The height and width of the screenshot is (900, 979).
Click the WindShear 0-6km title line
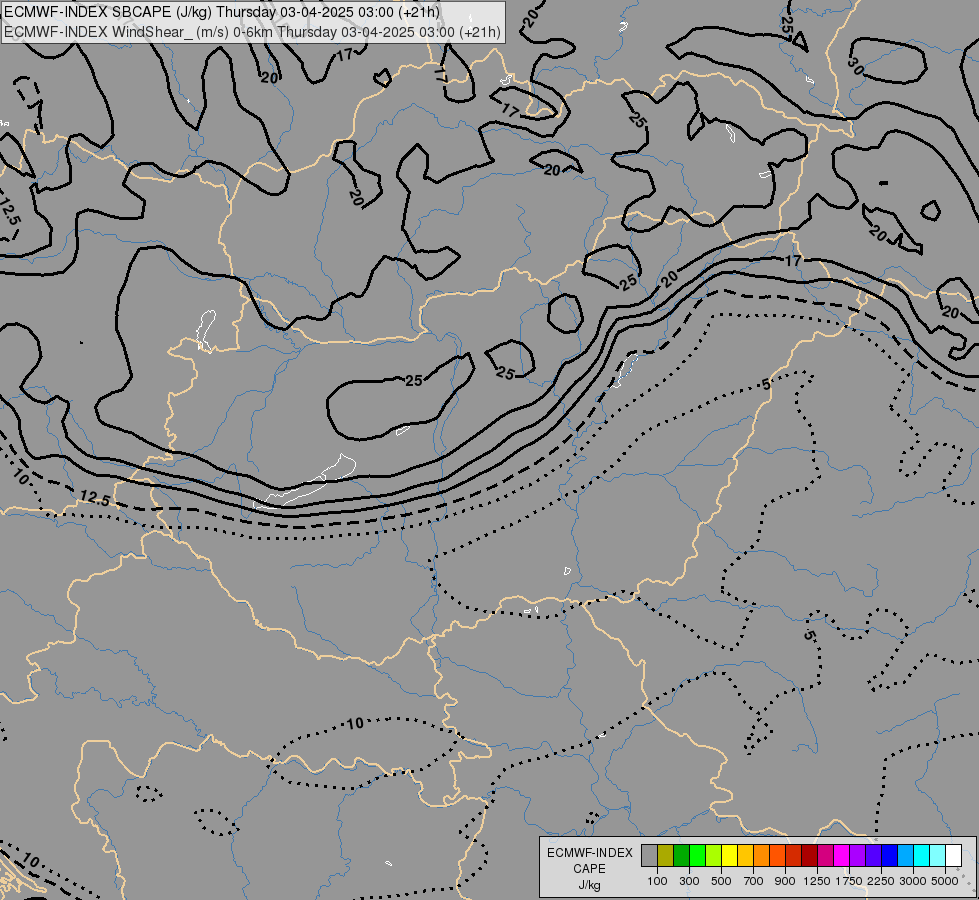[x=252, y=32]
